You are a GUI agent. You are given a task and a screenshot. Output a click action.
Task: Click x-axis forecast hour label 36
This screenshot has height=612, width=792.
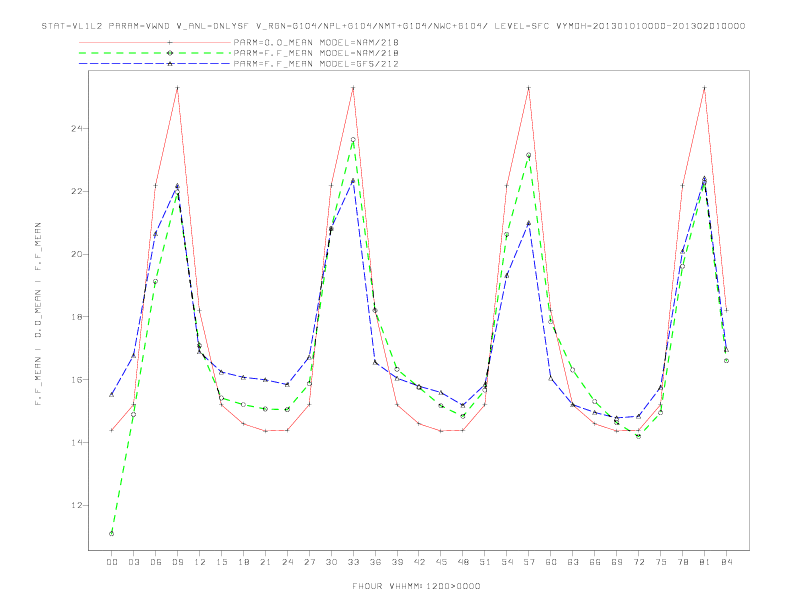click(375, 562)
